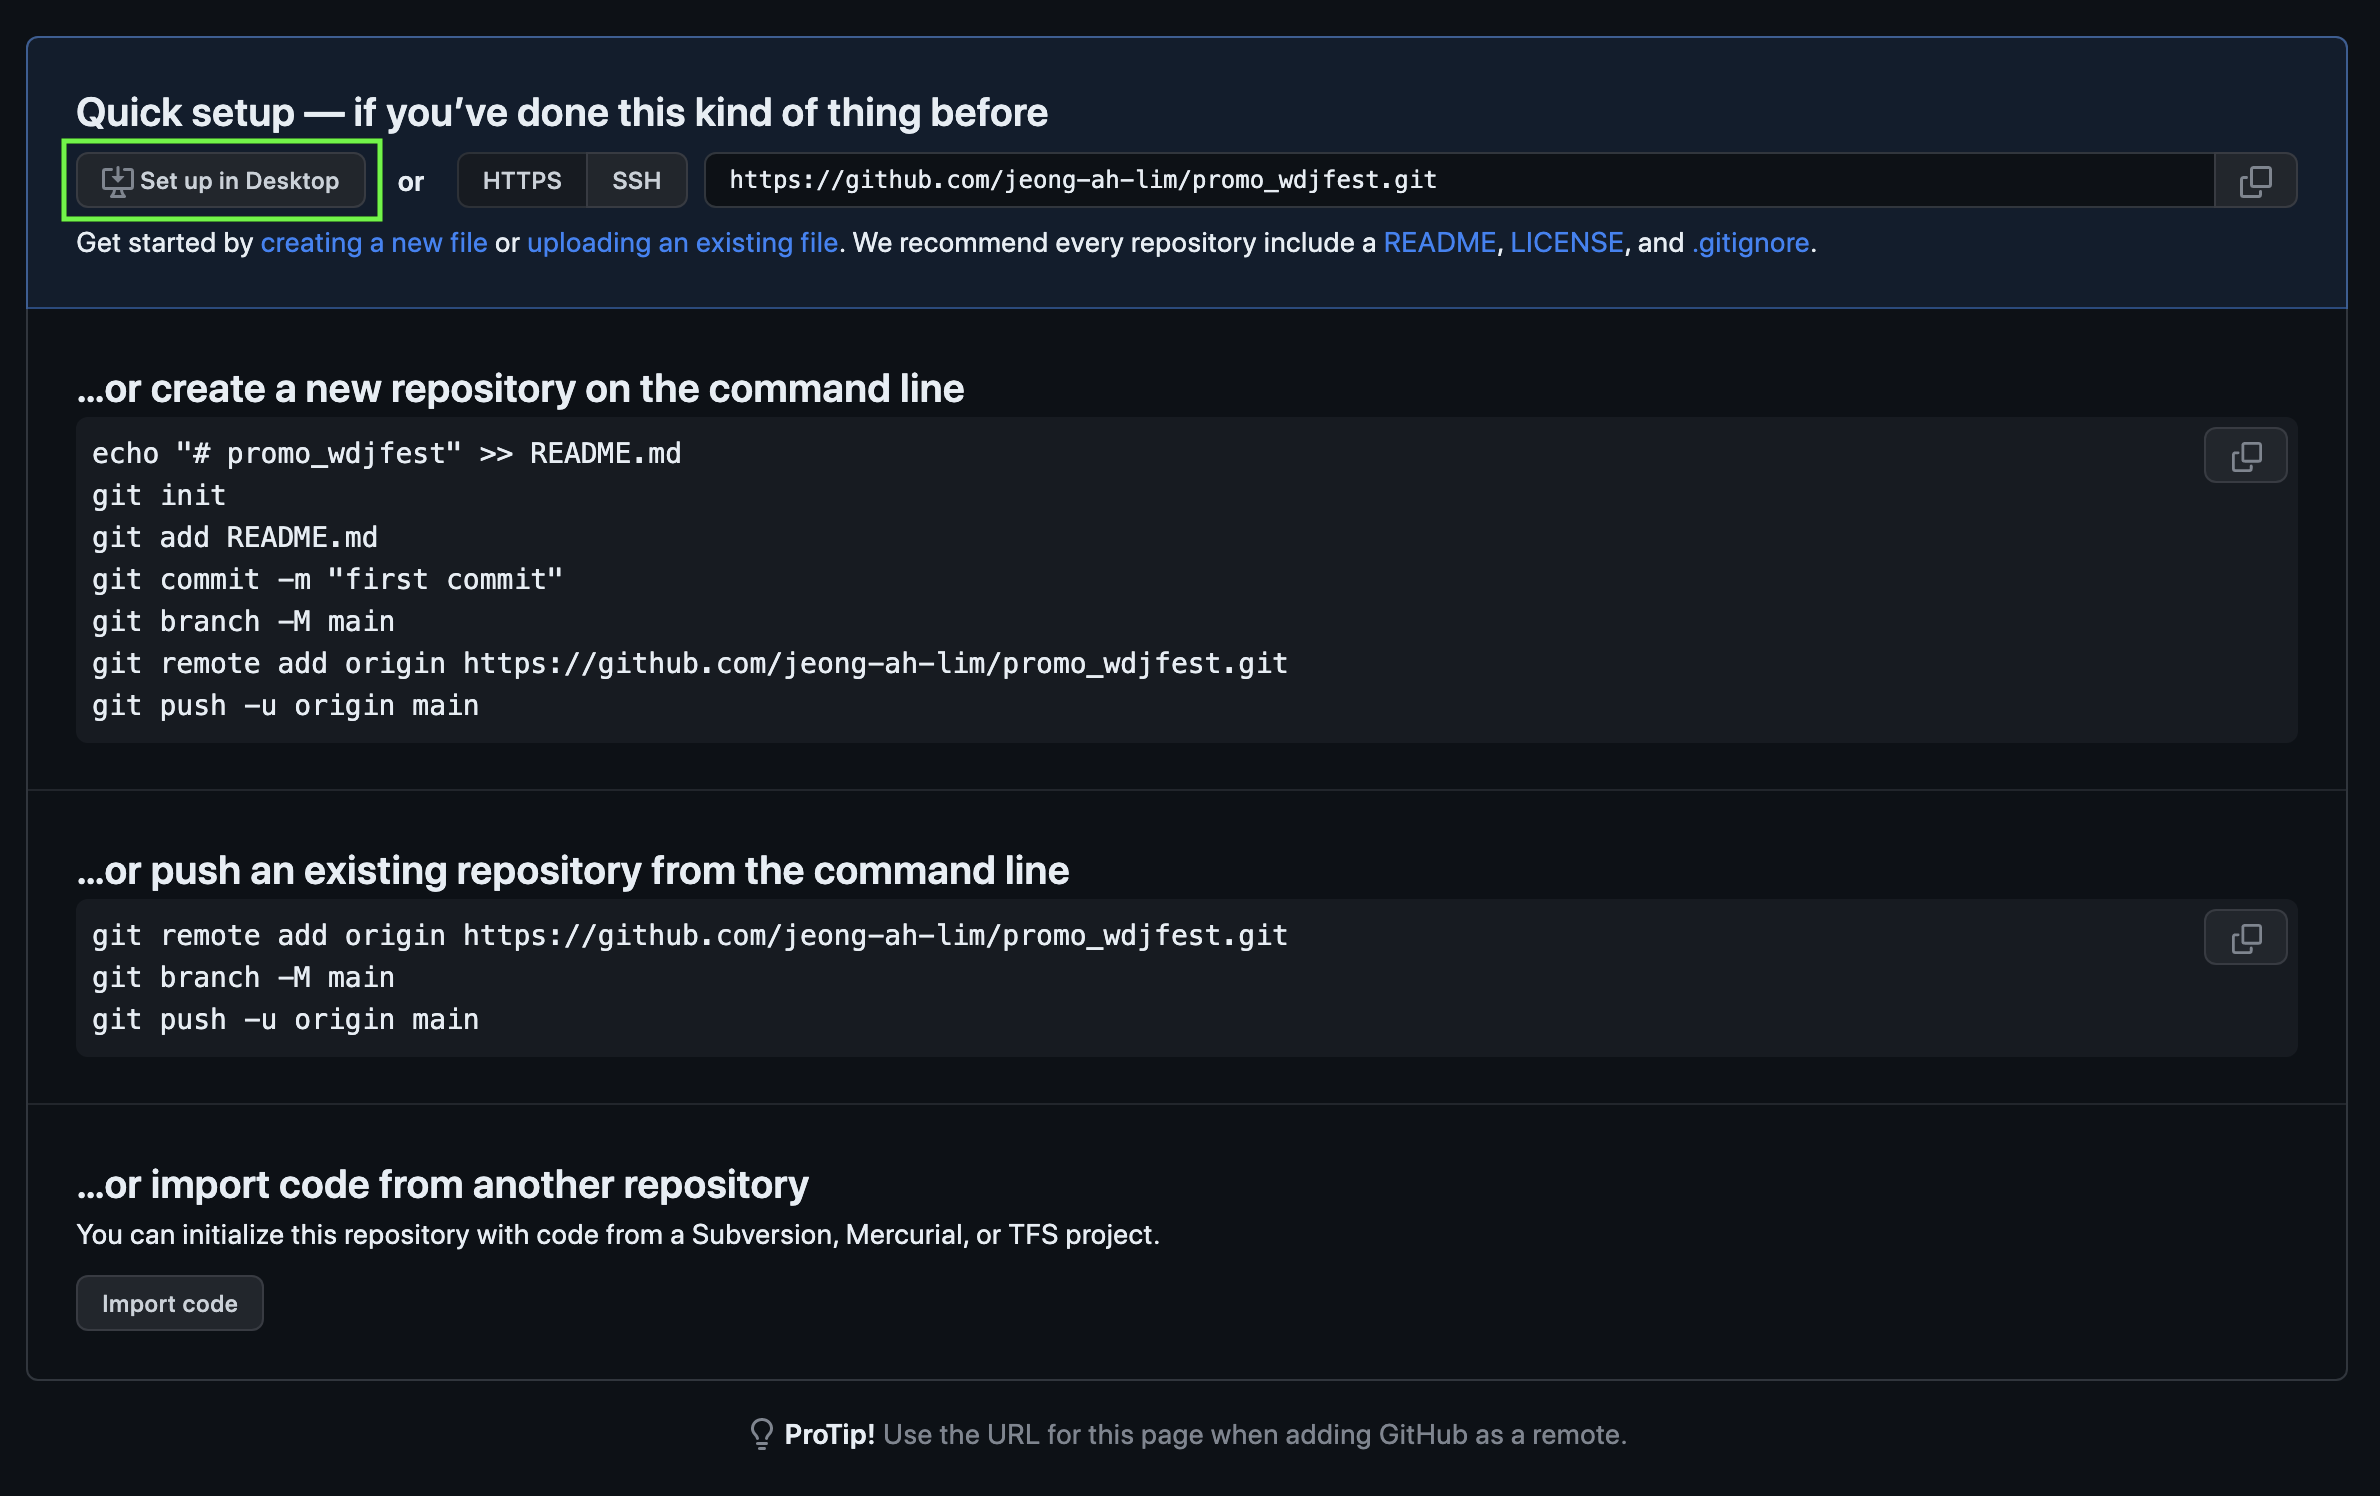Follow the LICENSE link
Screen dimensions: 2380x1496
tap(1566, 243)
